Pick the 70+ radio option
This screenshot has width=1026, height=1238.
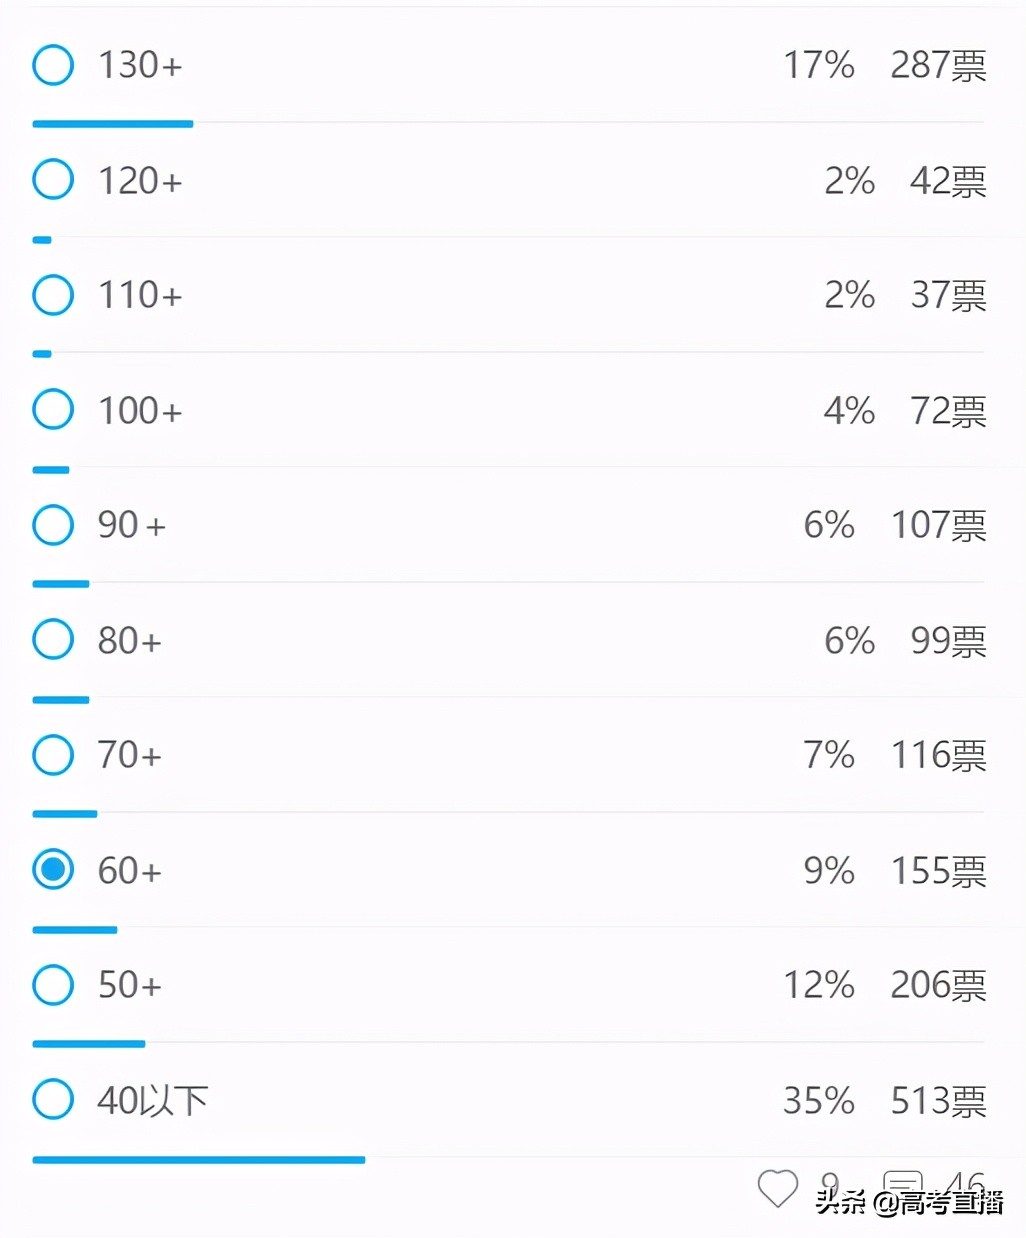point(53,755)
